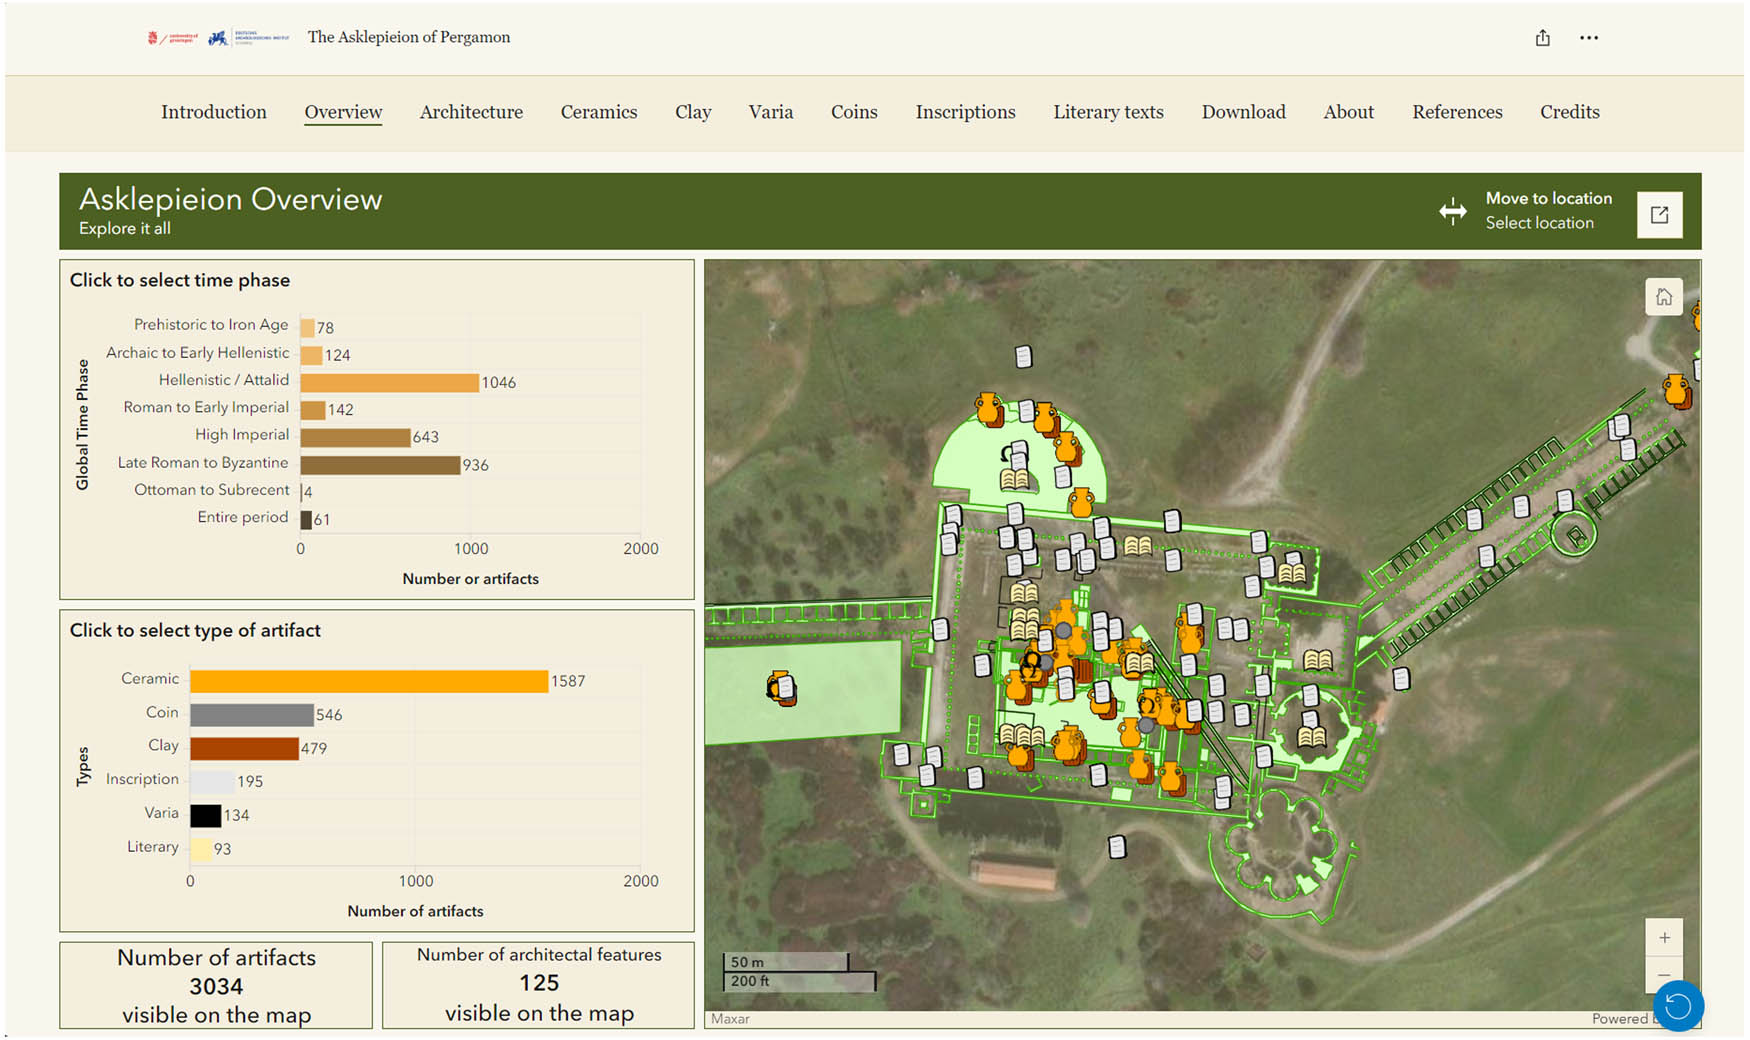Select the Hellenistic / Attalid bar
The width and height of the screenshot is (1750, 1040).
pyautogui.click(x=389, y=382)
